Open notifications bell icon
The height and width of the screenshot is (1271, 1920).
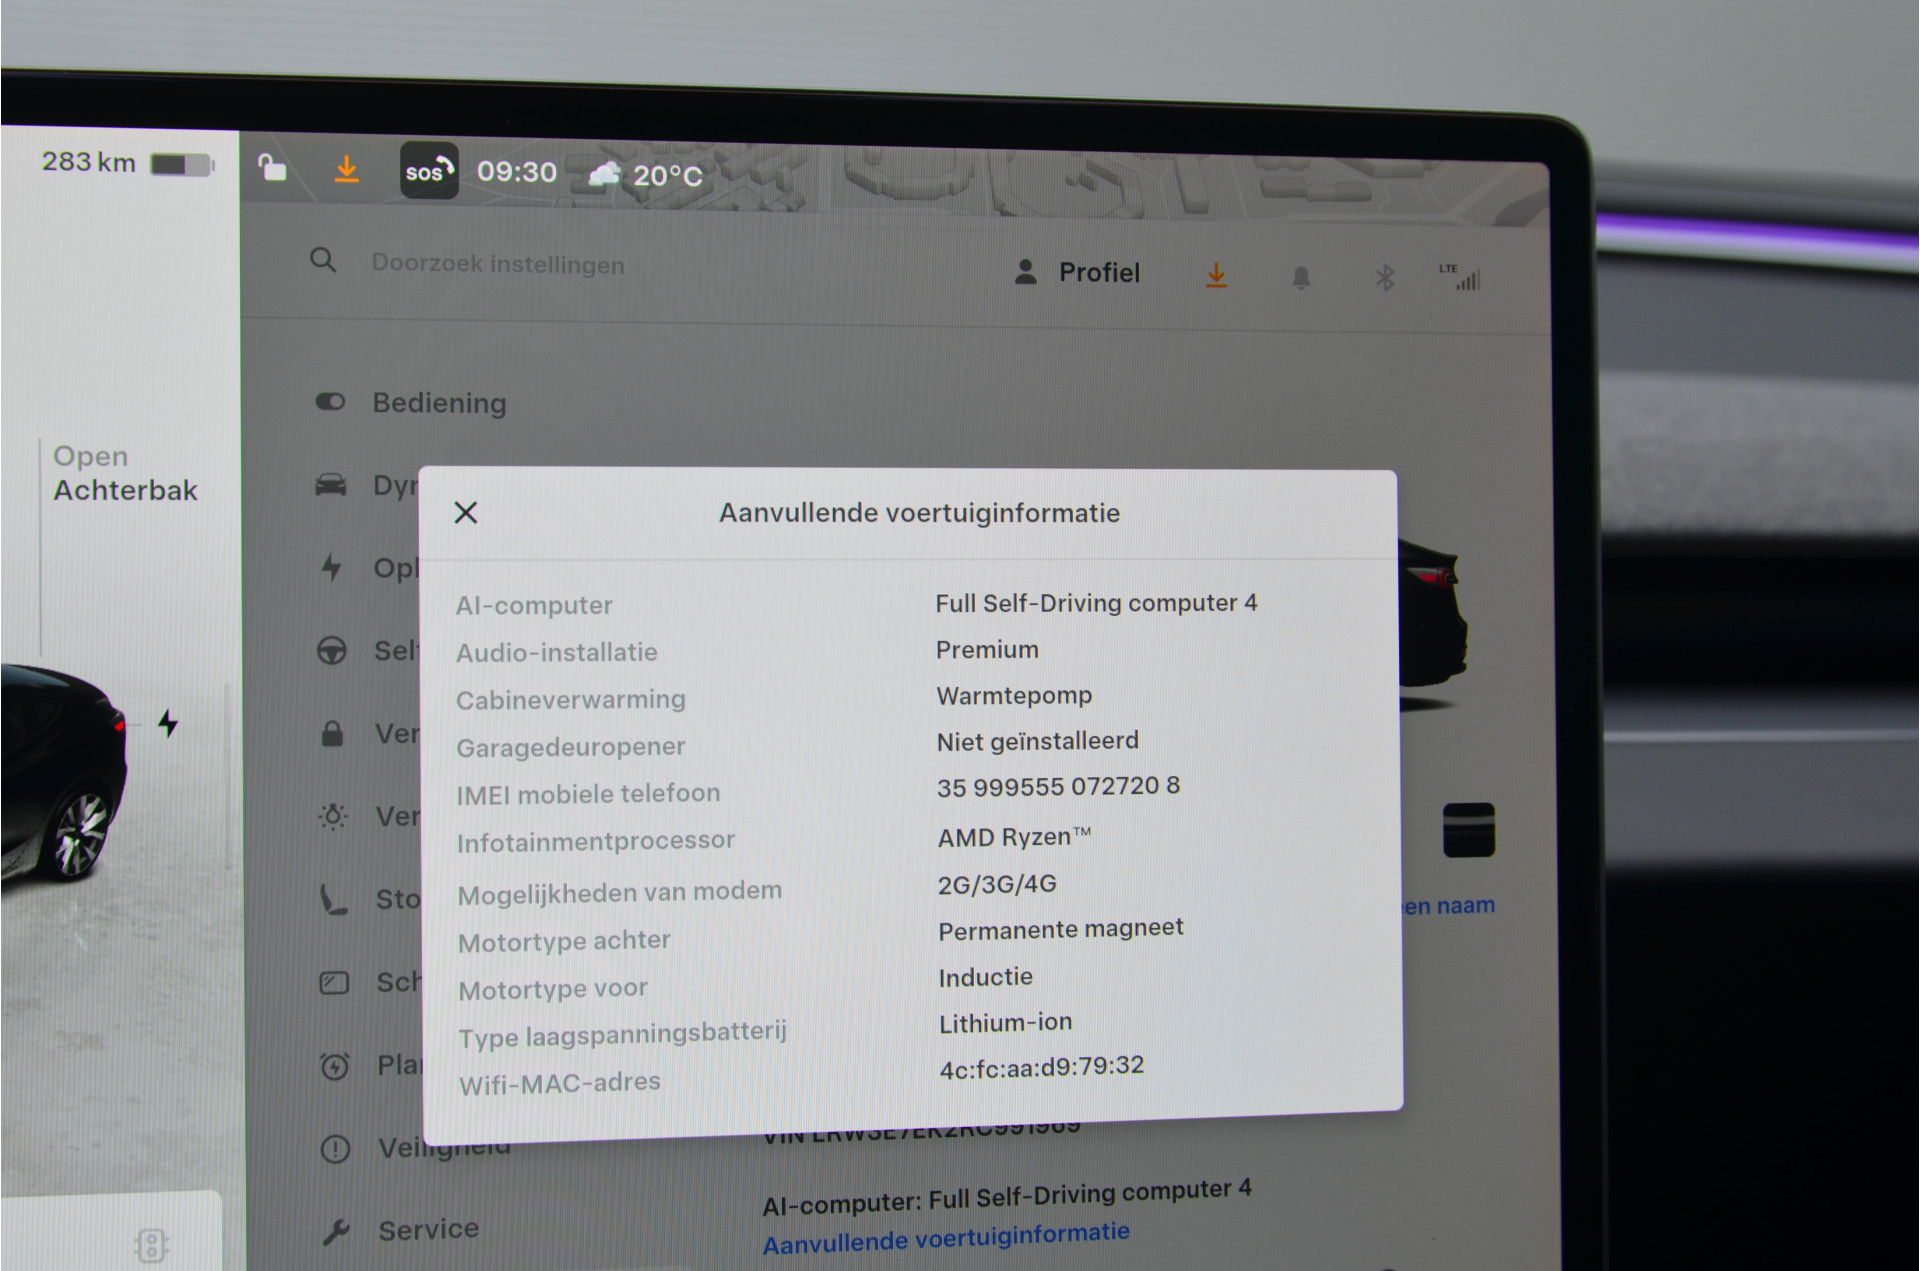1301,277
